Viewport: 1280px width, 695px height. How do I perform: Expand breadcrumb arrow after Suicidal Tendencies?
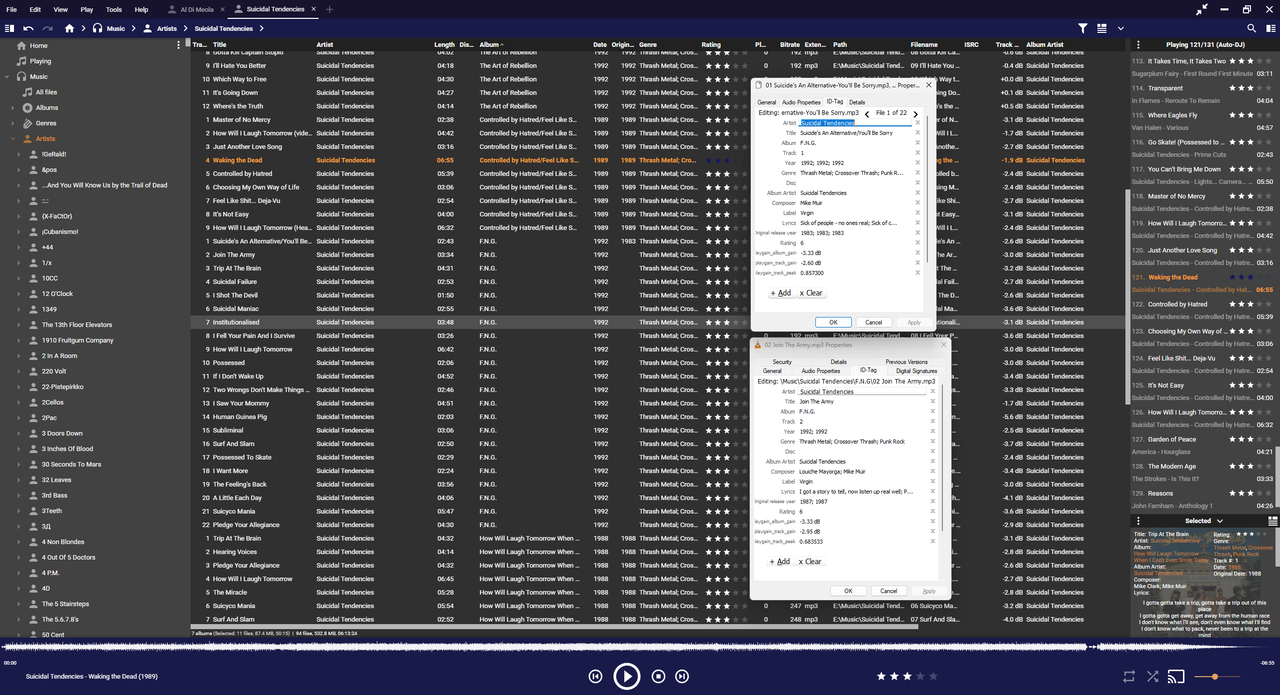point(261,28)
